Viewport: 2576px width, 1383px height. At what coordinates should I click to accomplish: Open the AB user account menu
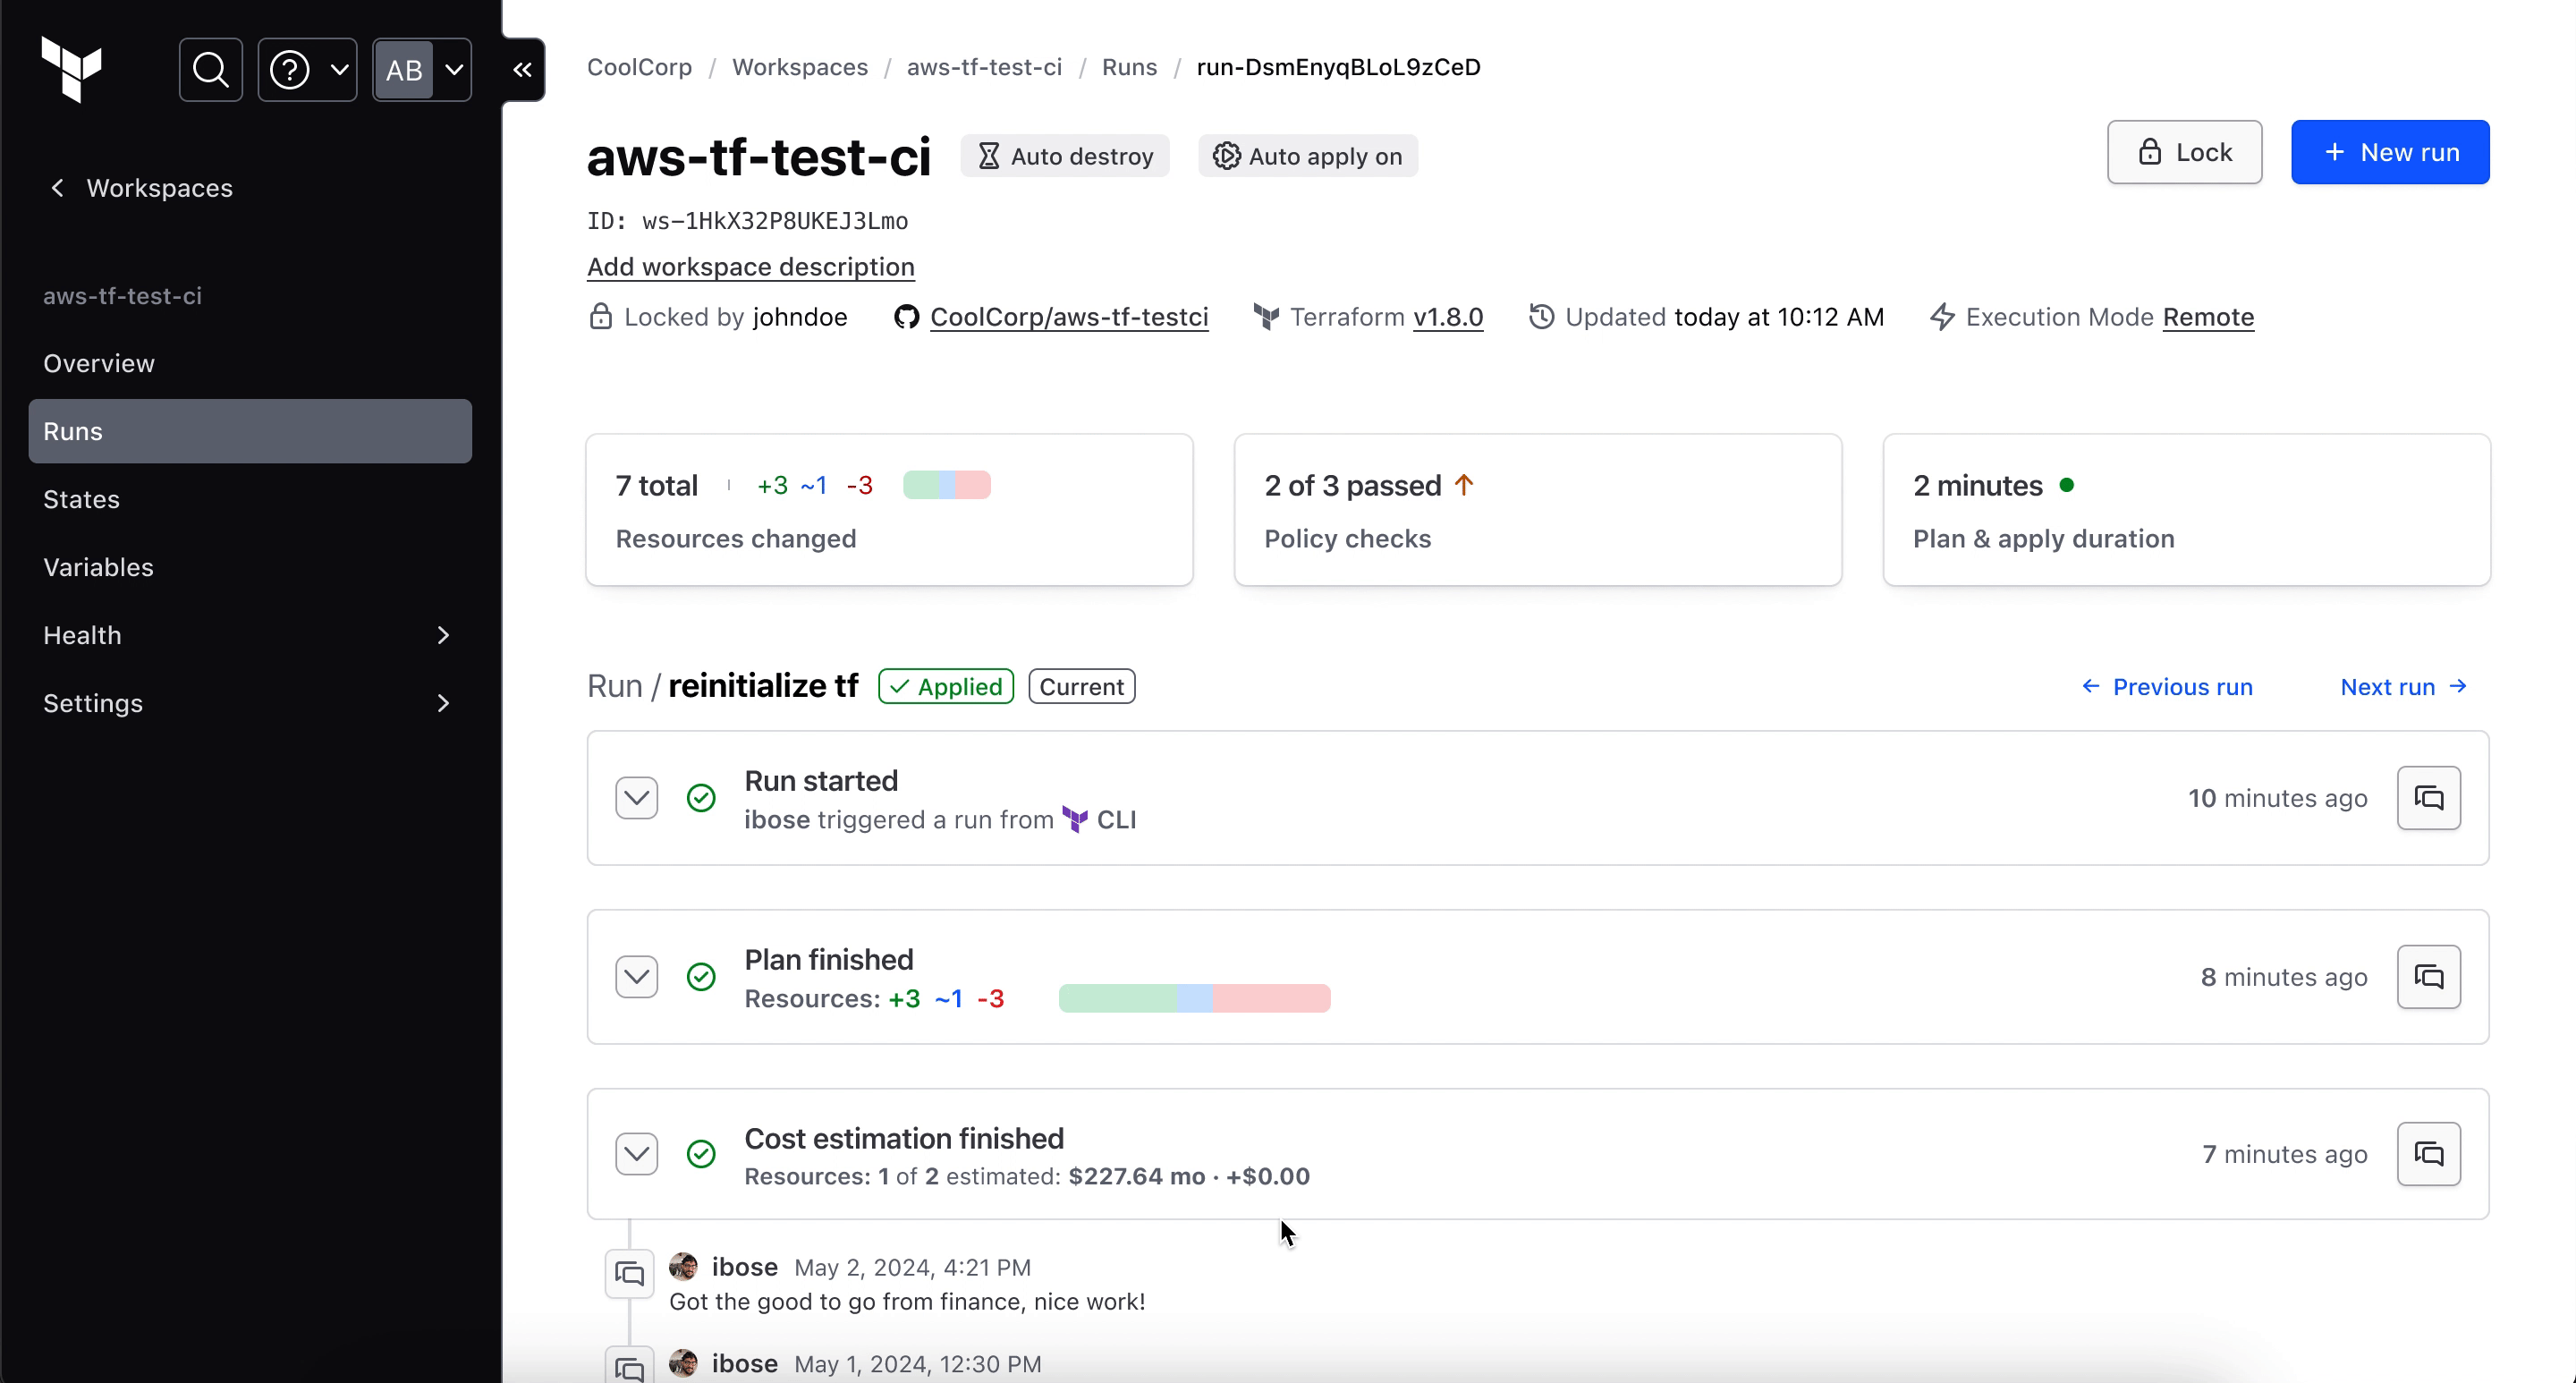point(422,70)
